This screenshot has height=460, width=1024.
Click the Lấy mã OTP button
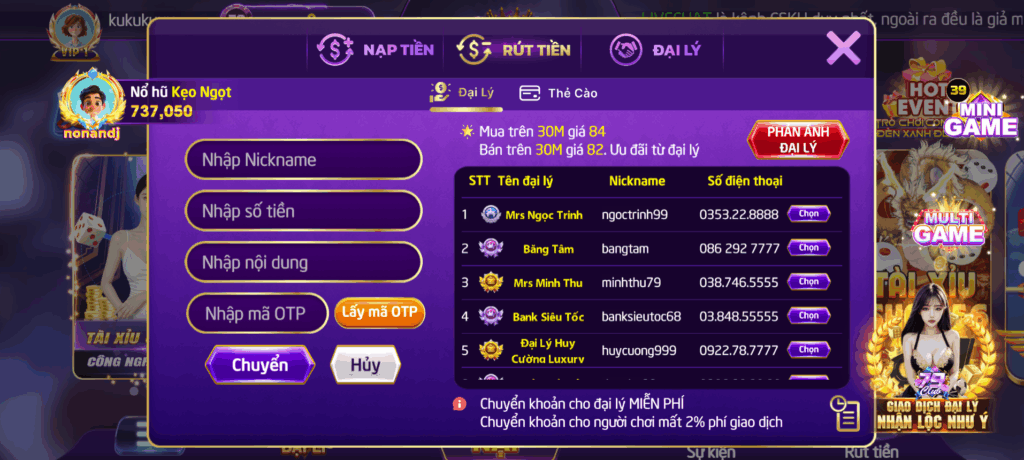[379, 312]
